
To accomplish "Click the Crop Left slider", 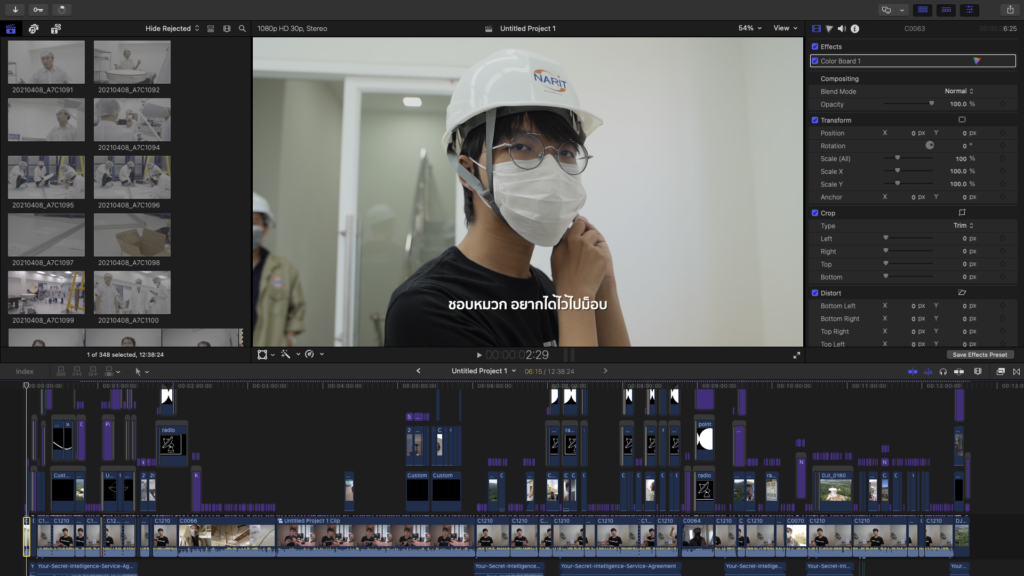I will pos(908,238).
